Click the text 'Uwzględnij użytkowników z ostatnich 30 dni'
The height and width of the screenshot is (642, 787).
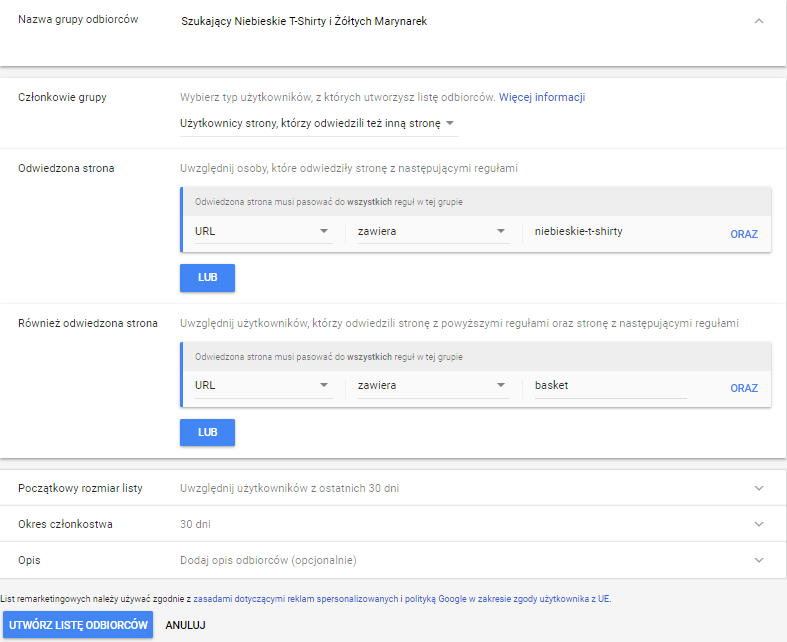point(290,488)
